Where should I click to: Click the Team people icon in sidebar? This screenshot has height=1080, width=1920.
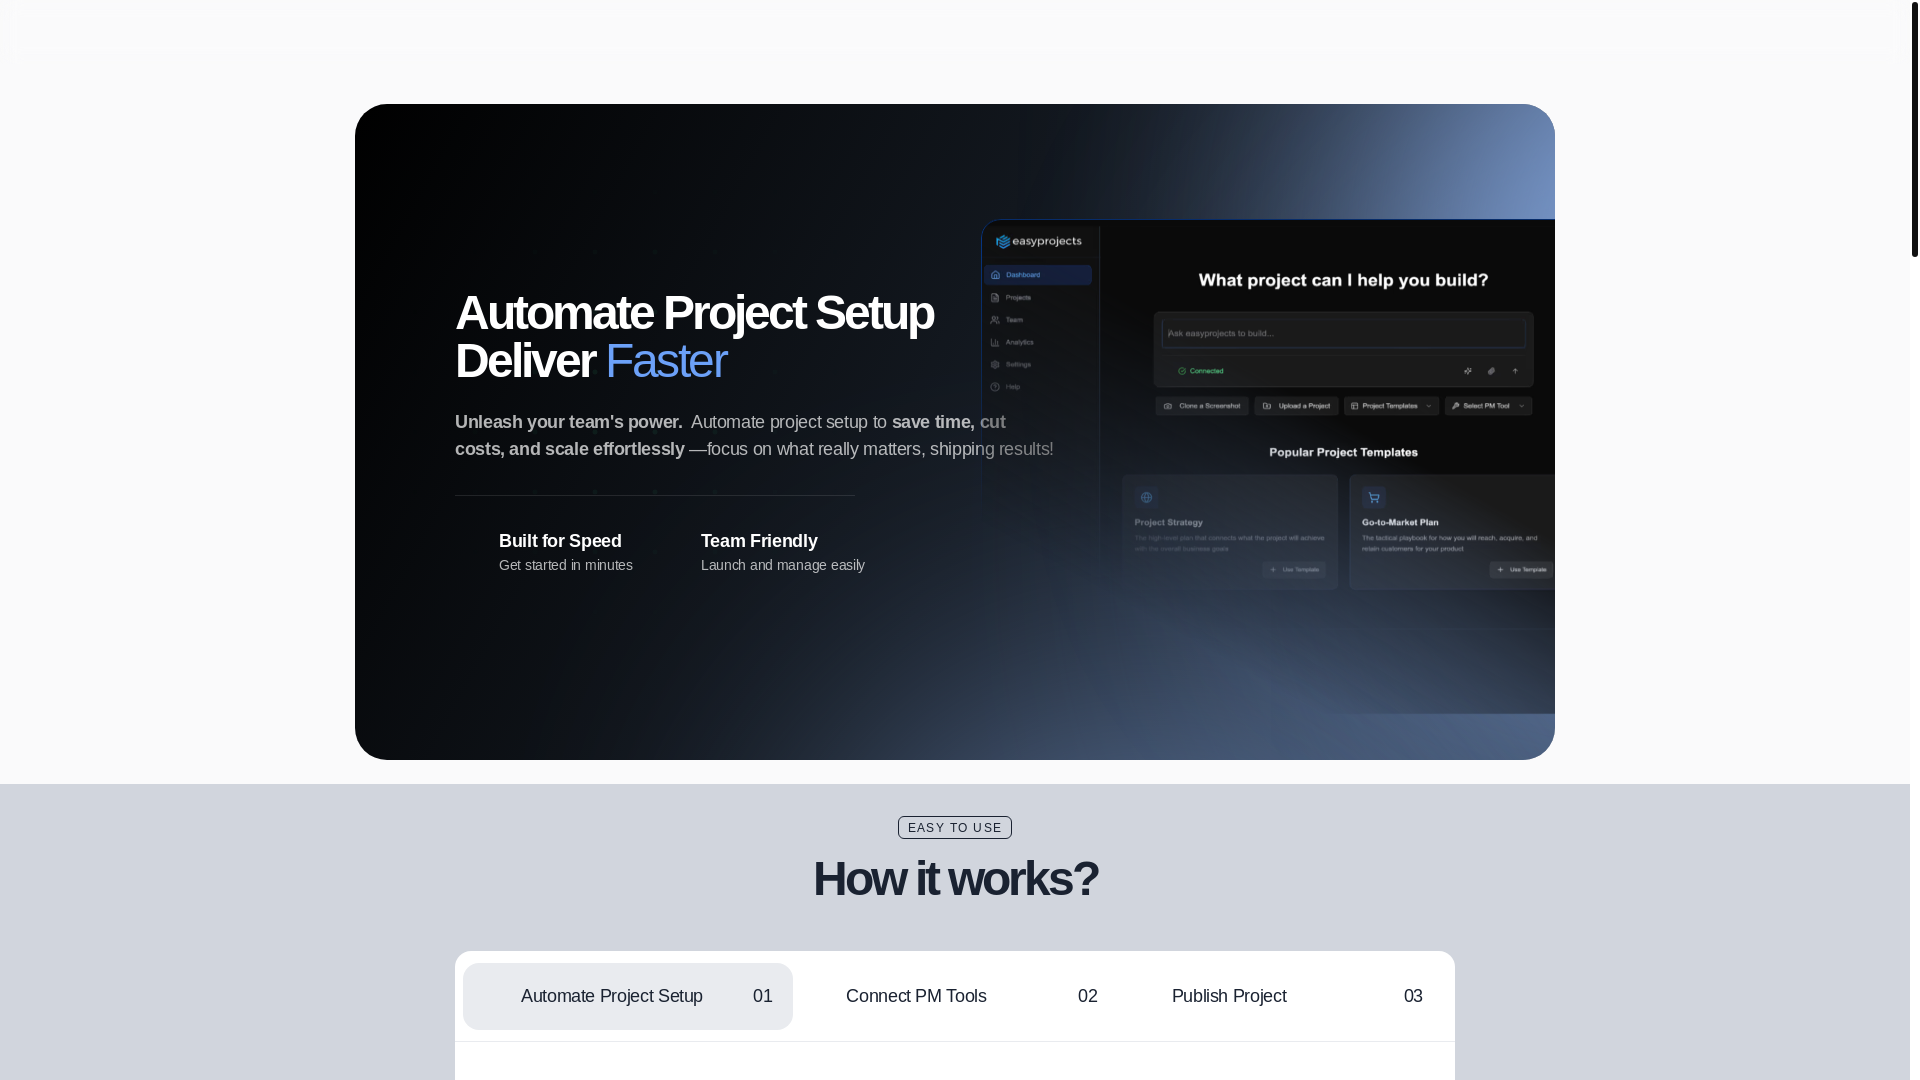995,320
